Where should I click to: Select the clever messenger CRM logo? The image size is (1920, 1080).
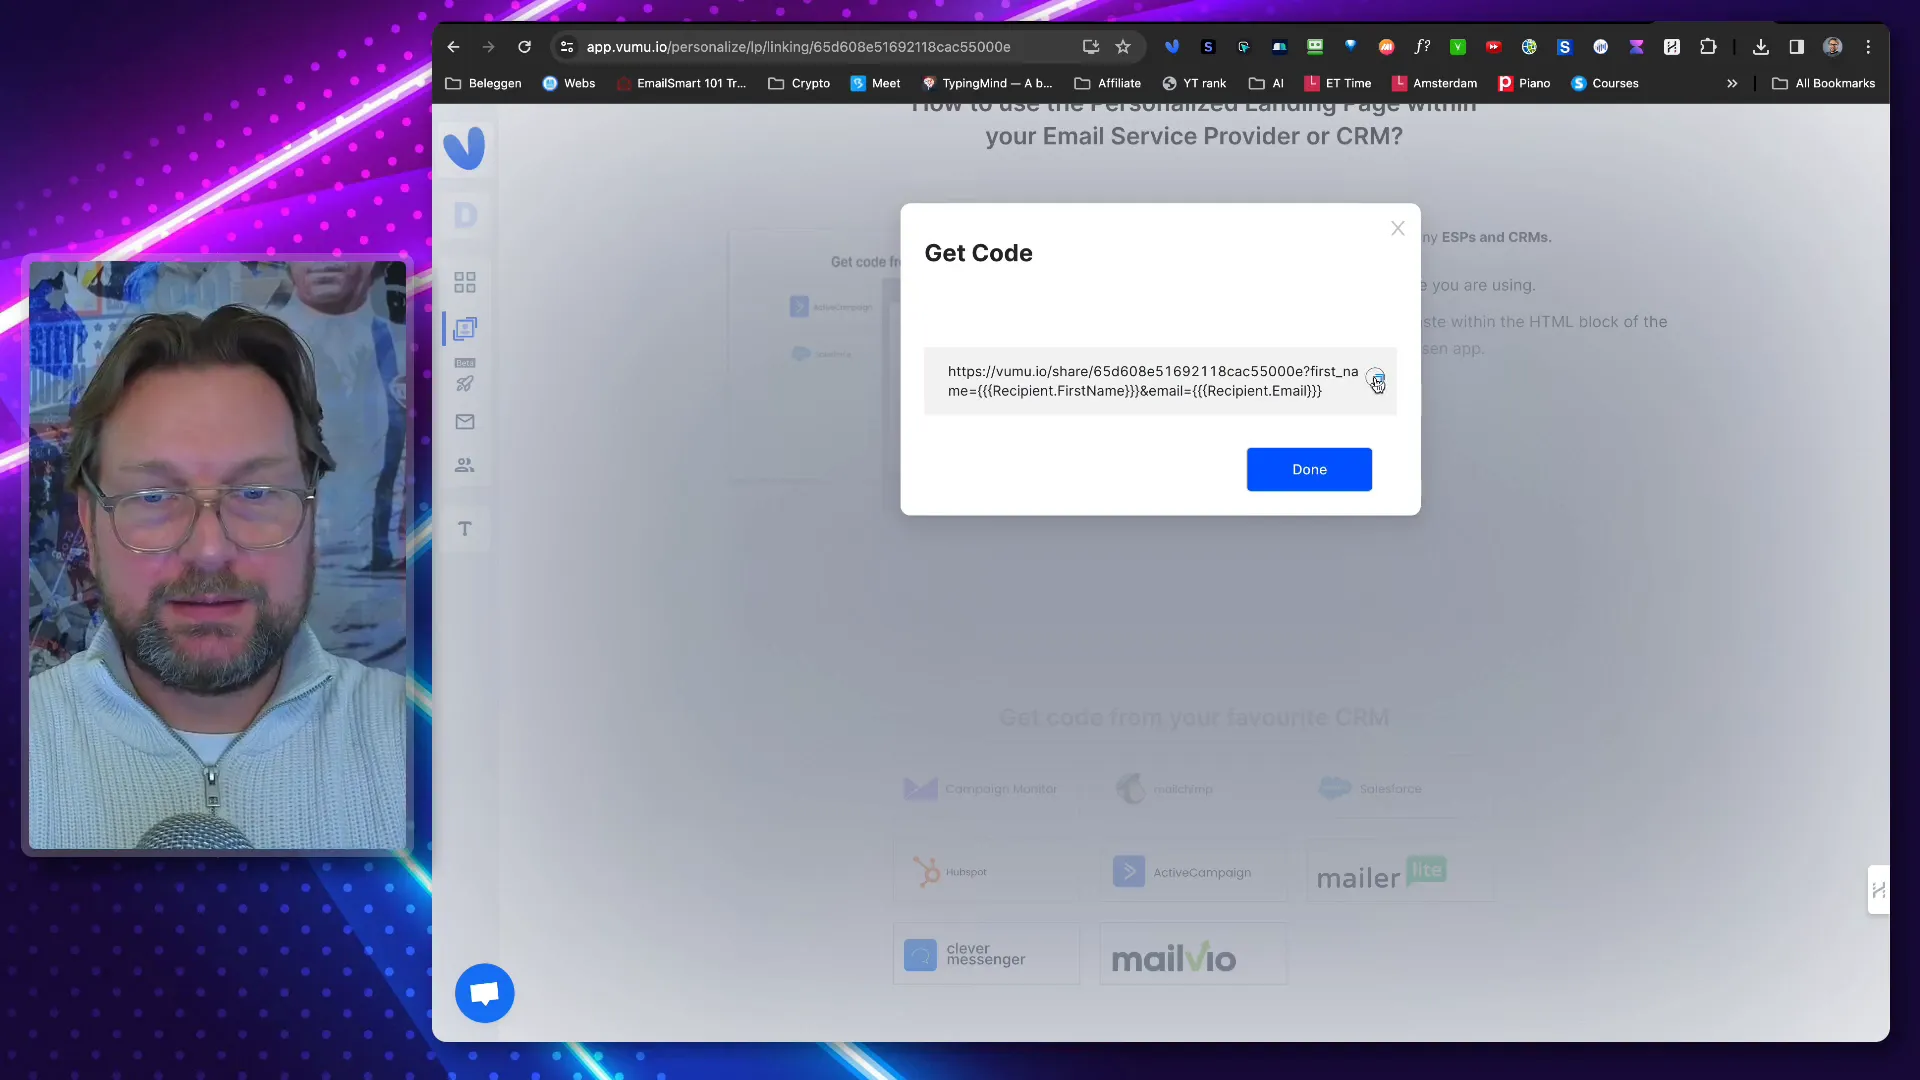[x=986, y=954]
